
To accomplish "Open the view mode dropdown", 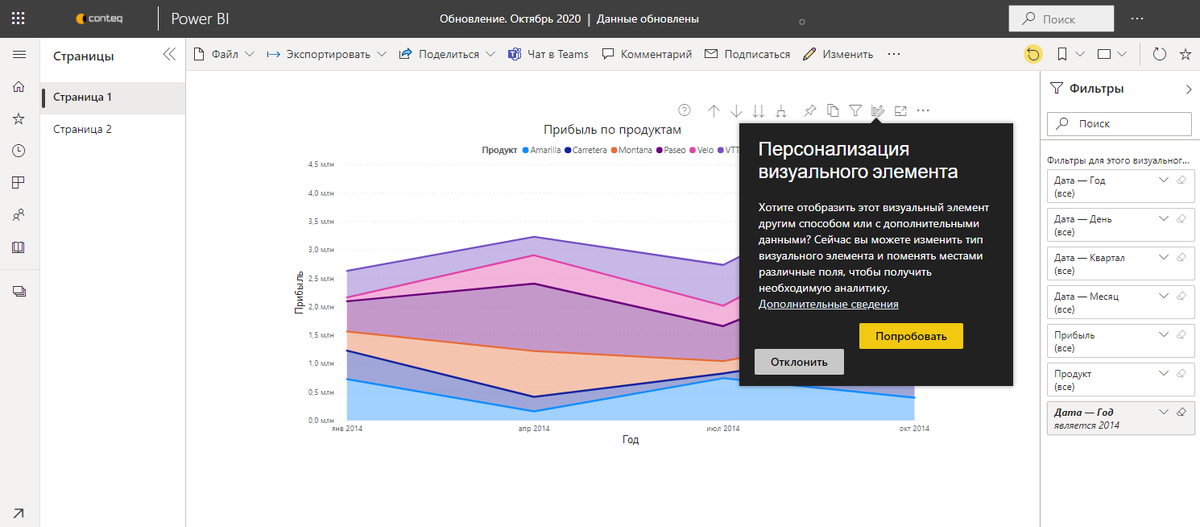I will [1111, 54].
